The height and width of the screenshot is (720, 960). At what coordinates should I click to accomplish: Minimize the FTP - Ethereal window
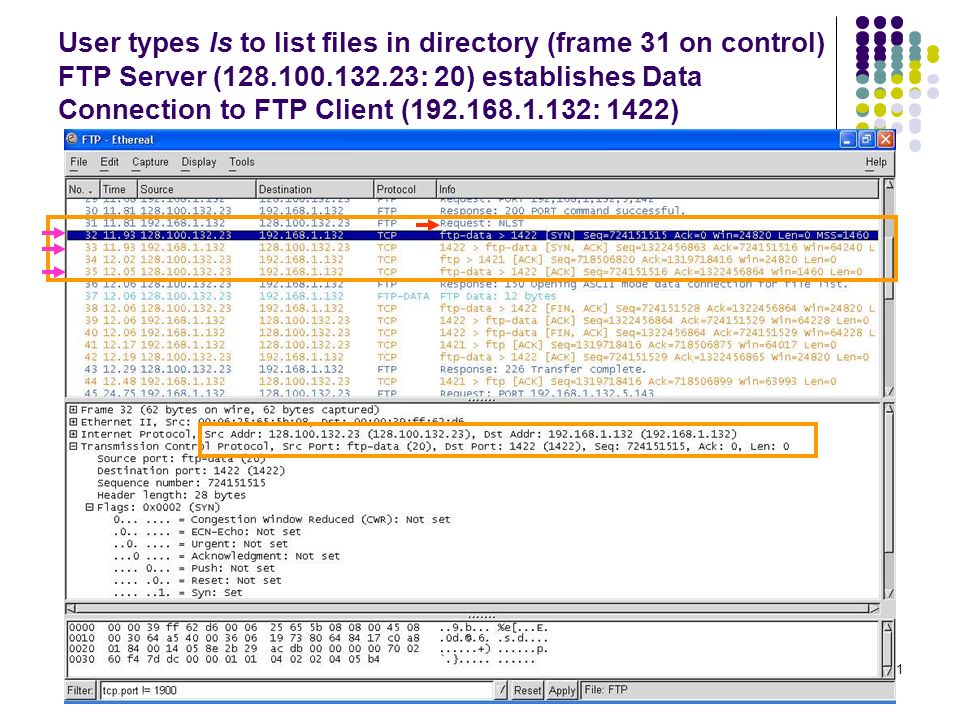pos(847,140)
